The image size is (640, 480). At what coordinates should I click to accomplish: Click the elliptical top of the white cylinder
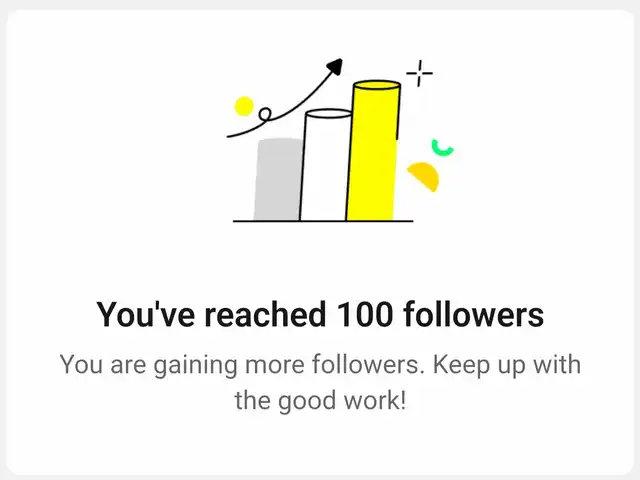tap(329, 113)
